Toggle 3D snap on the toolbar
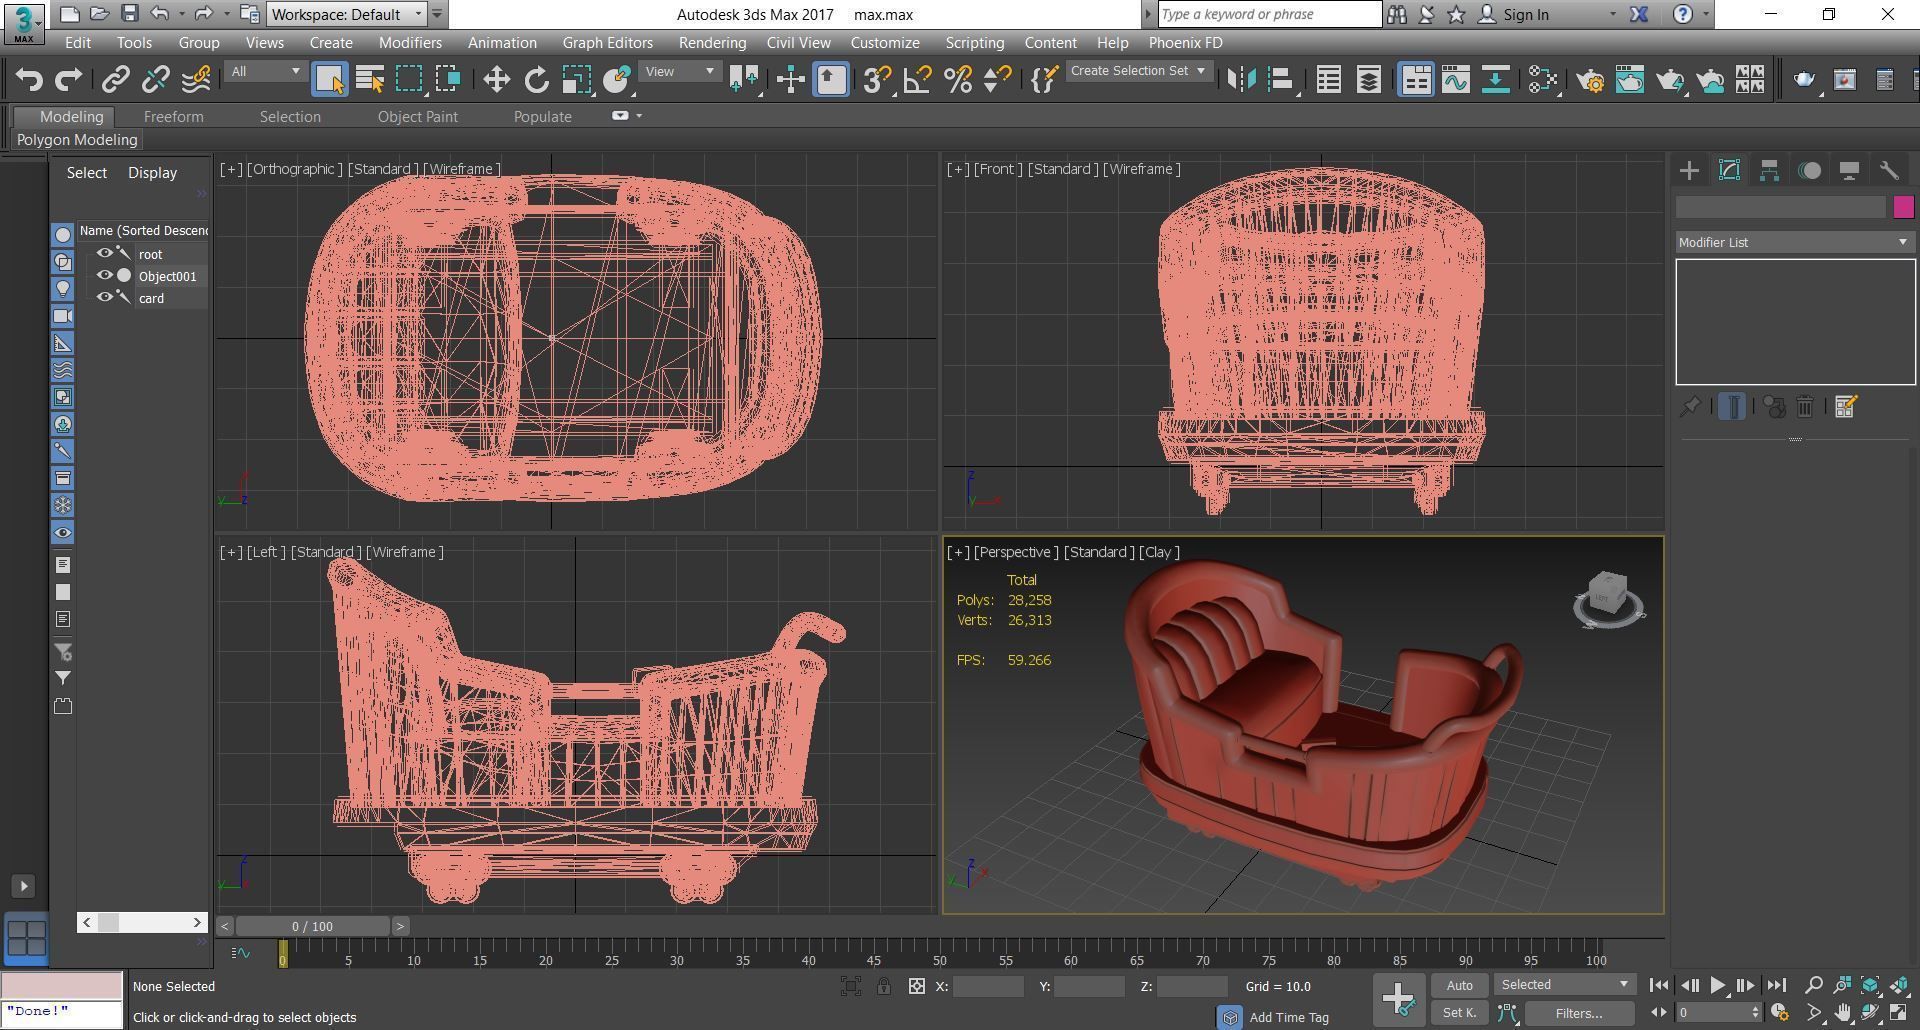This screenshot has height=1030, width=1920. click(x=875, y=80)
